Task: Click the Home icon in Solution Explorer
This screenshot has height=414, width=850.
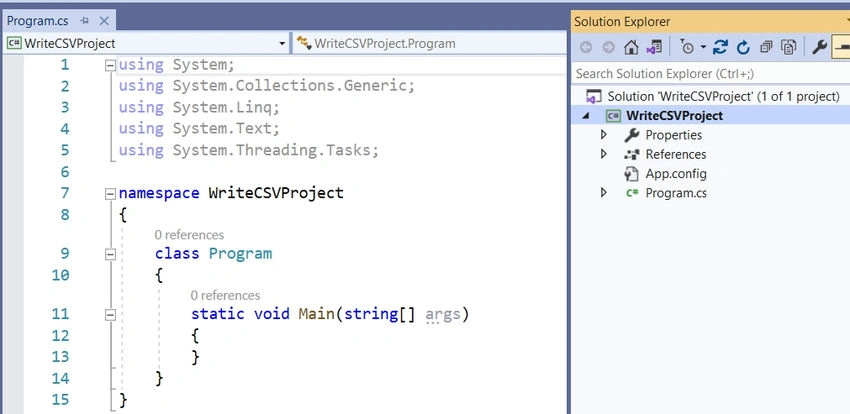Action: (x=631, y=47)
